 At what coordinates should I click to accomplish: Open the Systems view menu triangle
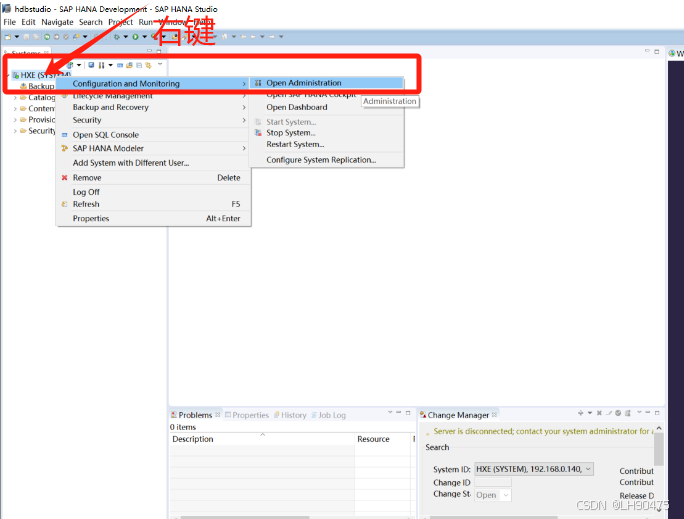click(x=160, y=64)
